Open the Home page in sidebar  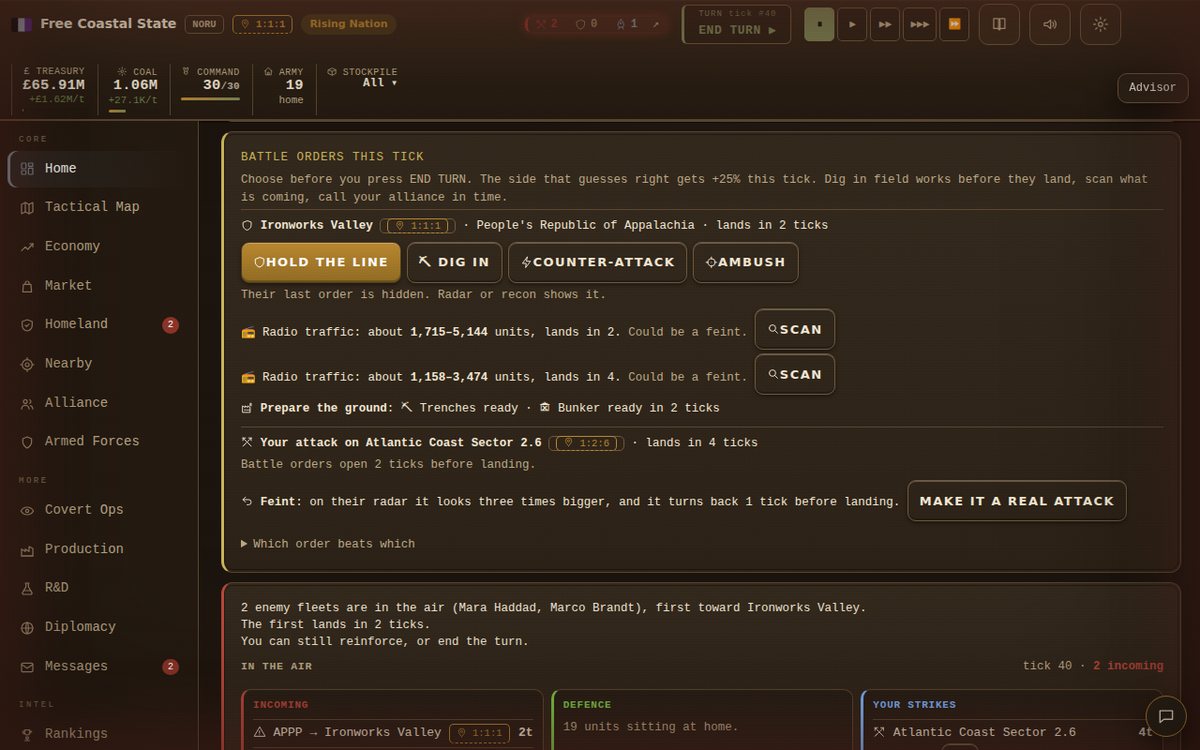(99, 168)
